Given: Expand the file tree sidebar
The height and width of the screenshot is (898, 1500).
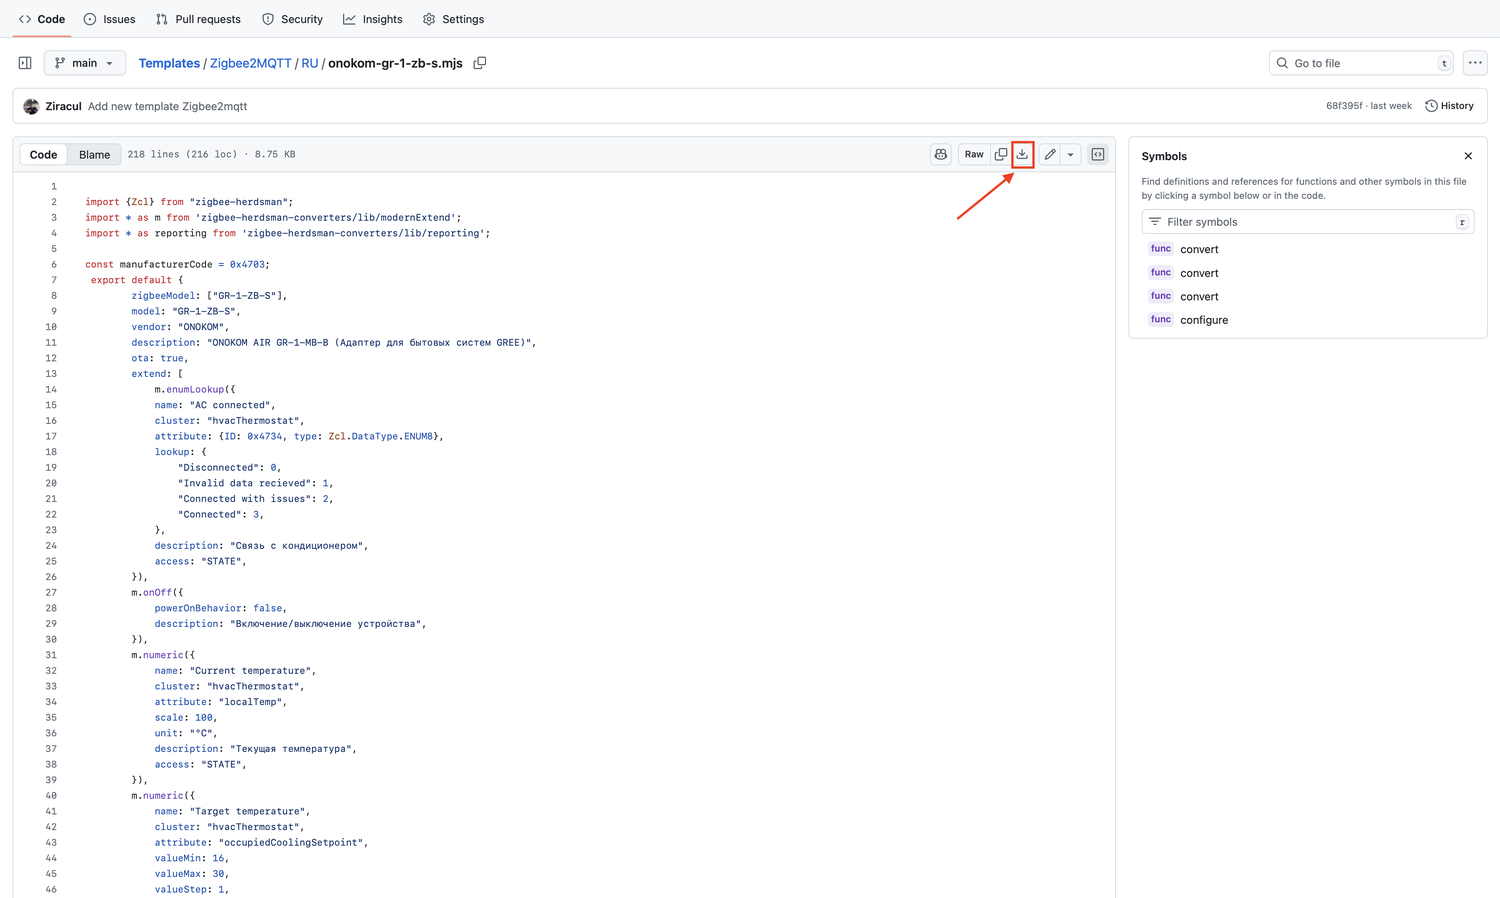Looking at the screenshot, I should pyautogui.click(x=25, y=63).
